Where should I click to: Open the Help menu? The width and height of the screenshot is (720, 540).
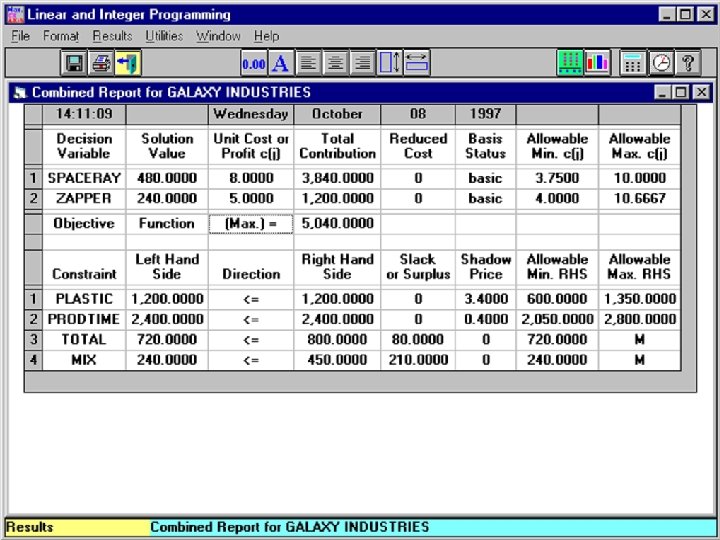(266, 36)
